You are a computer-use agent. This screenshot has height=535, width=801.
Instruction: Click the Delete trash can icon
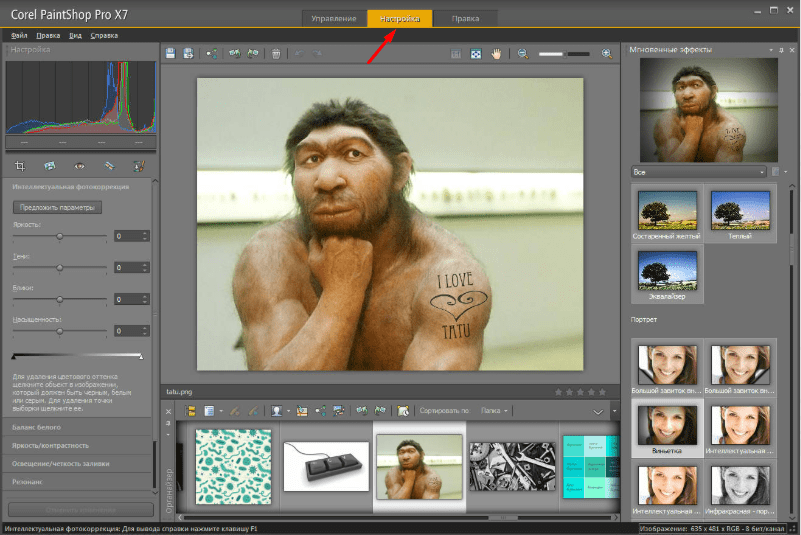(x=276, y=53)
